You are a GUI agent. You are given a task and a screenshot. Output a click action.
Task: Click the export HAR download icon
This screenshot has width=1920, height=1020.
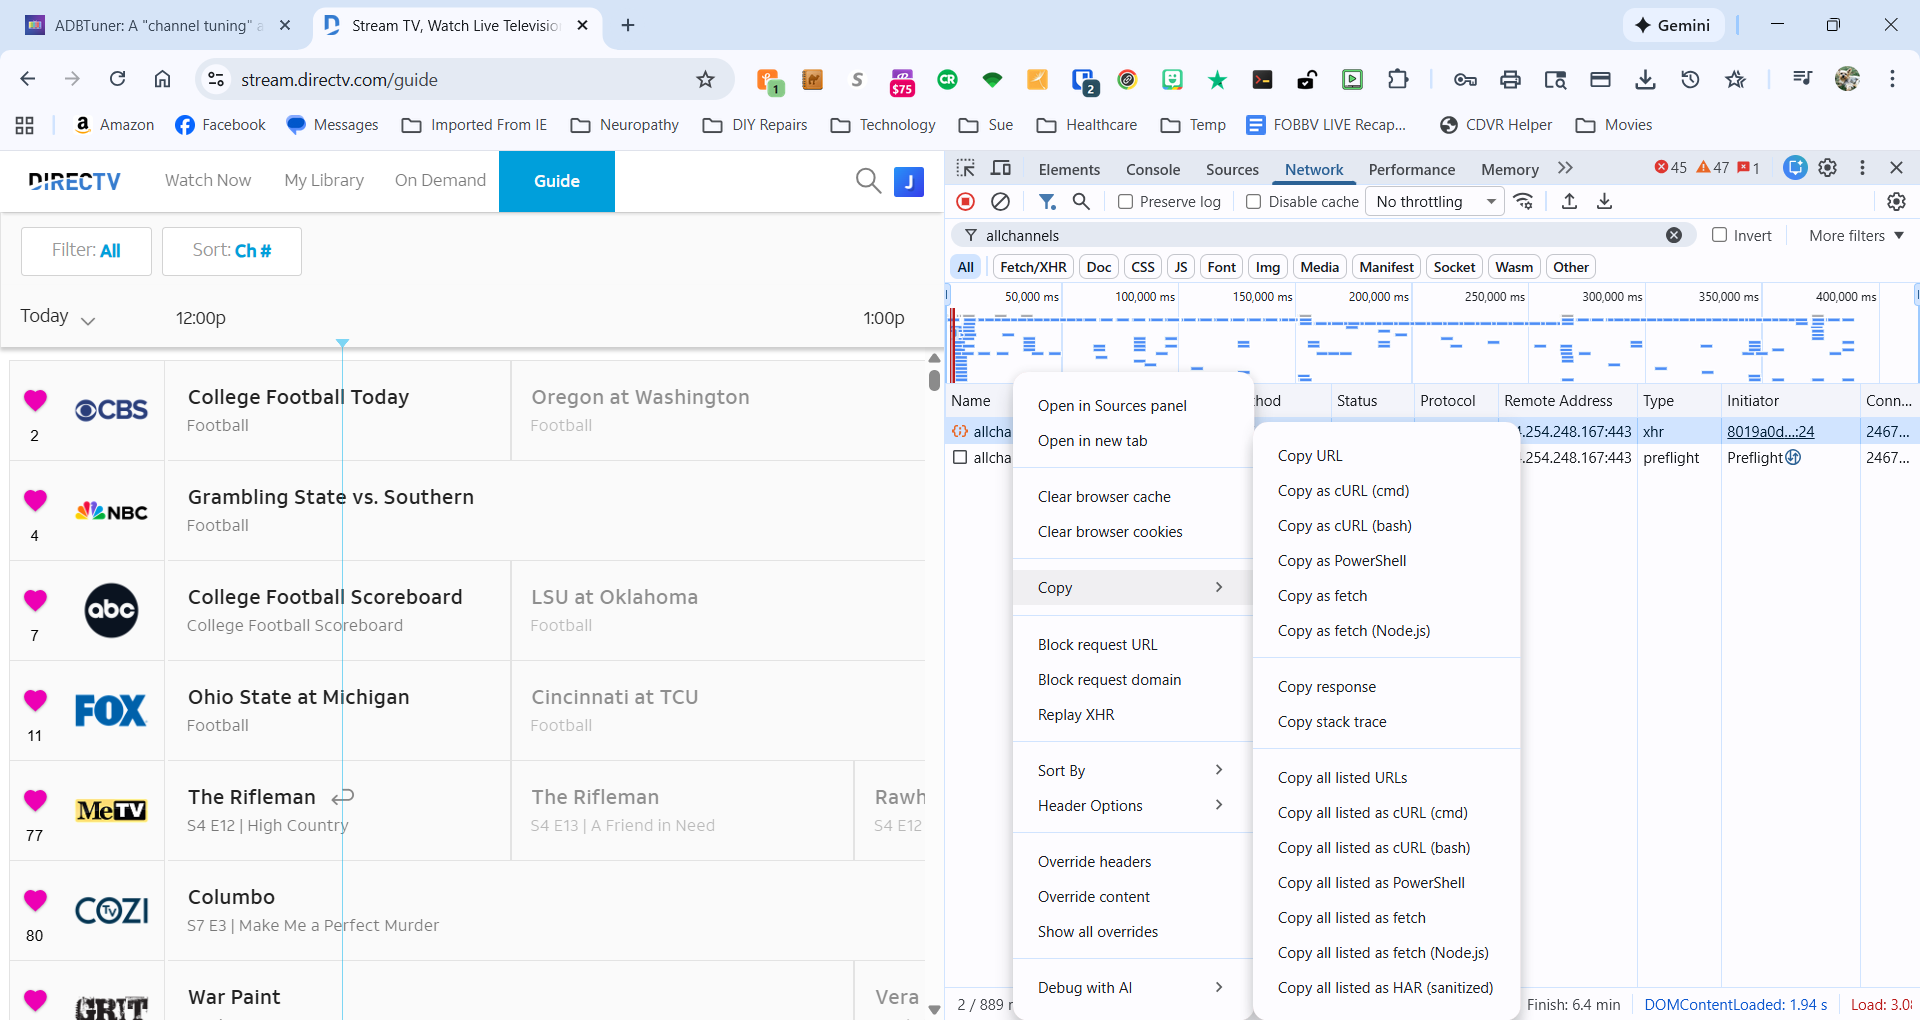[1604, 202]
